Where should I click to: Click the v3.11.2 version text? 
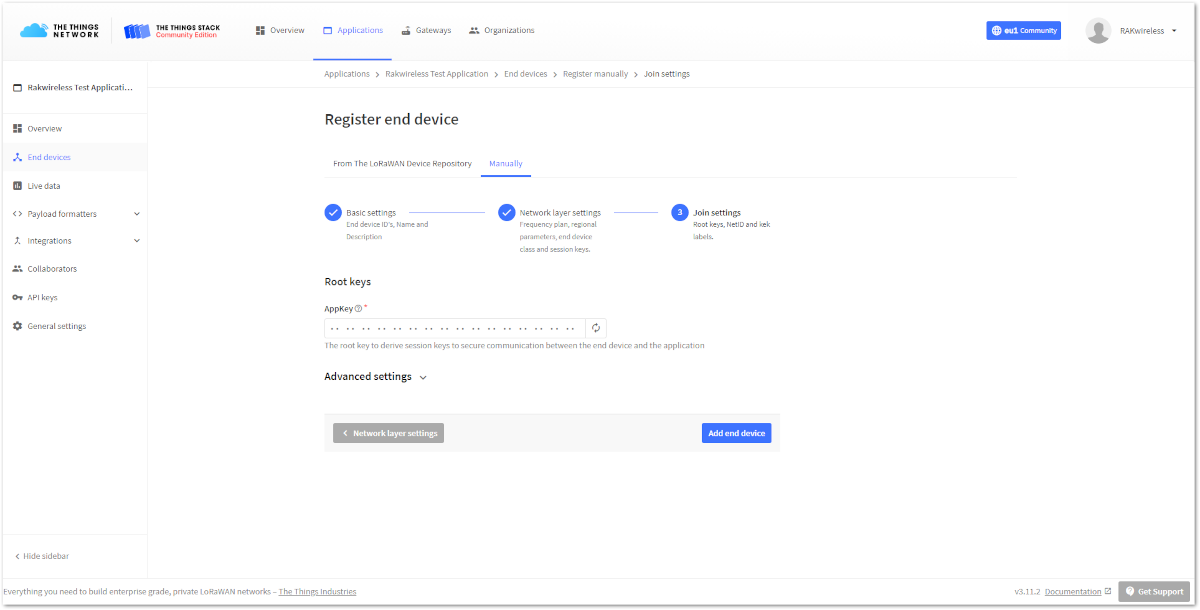point(1027,592)
